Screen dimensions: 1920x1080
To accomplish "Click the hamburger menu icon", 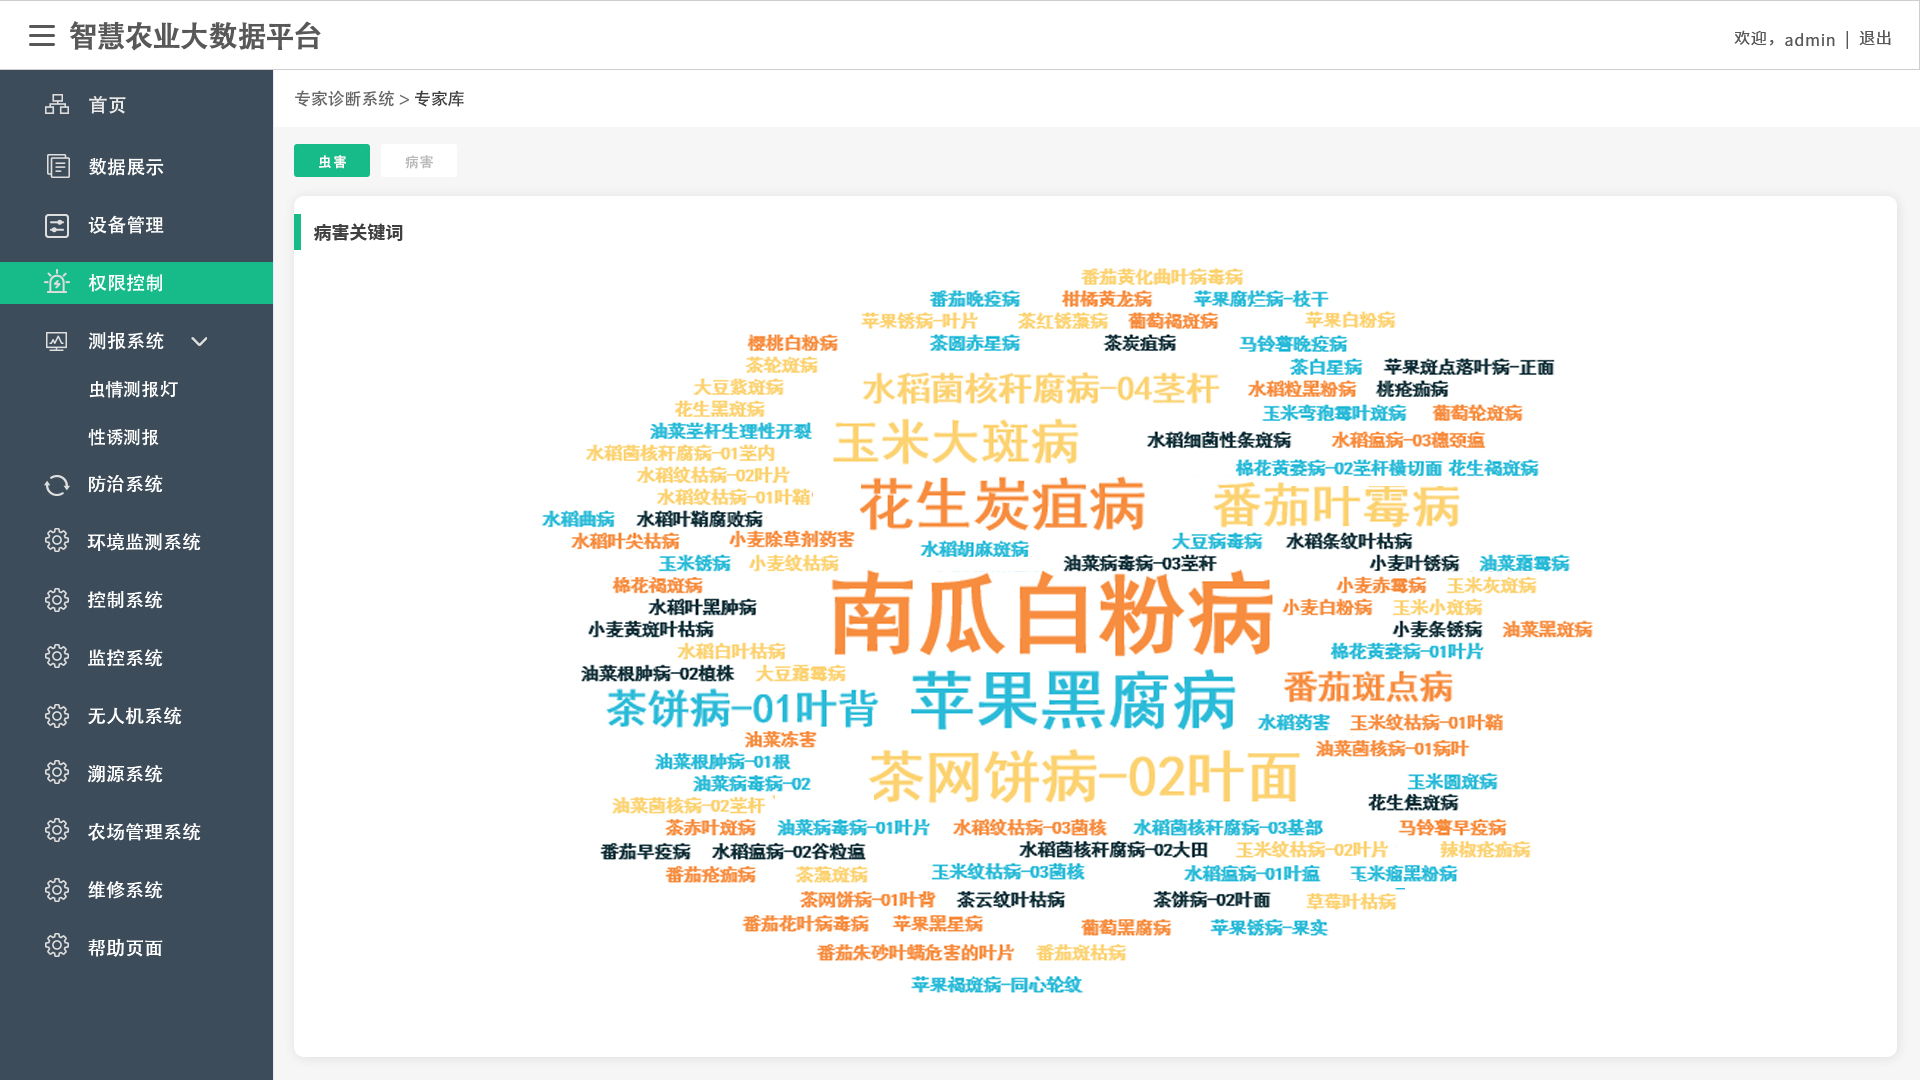I will [42, 36].
